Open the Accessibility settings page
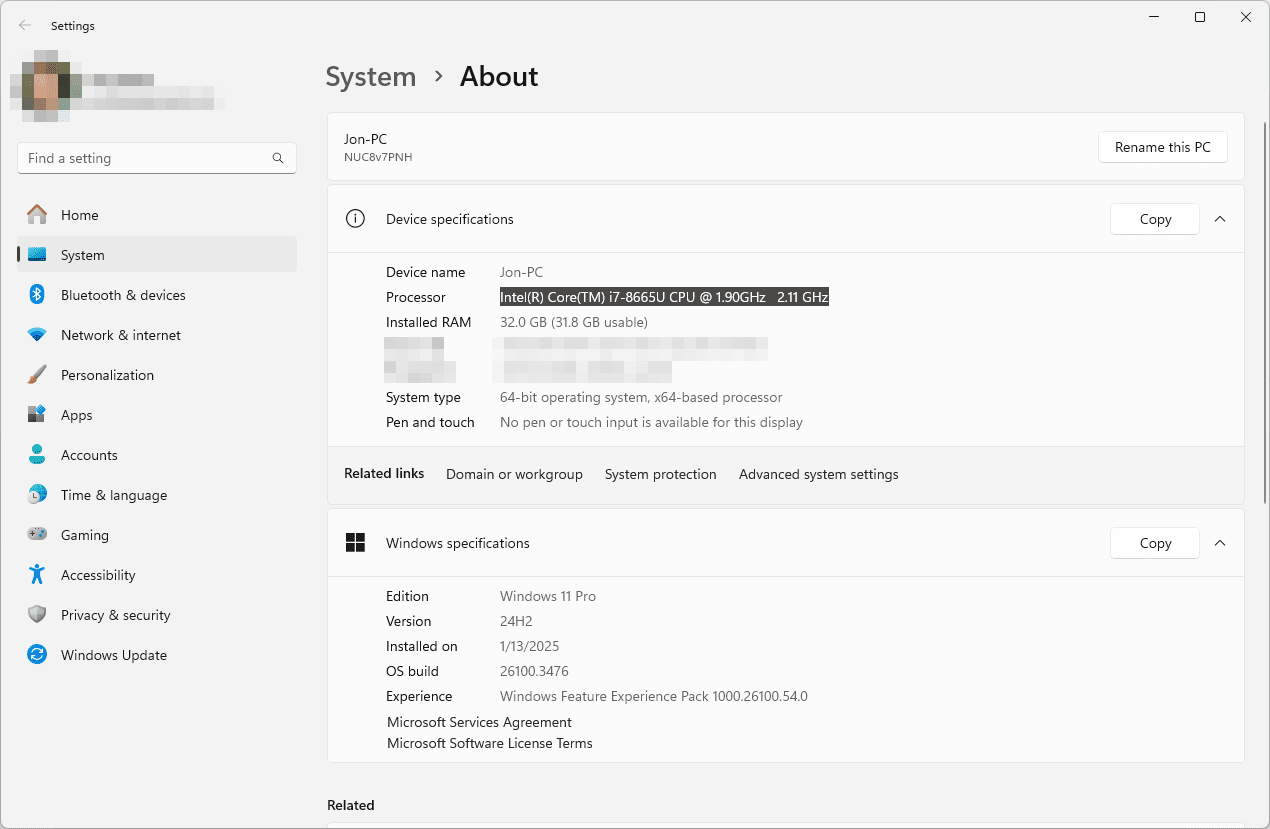 97,575
